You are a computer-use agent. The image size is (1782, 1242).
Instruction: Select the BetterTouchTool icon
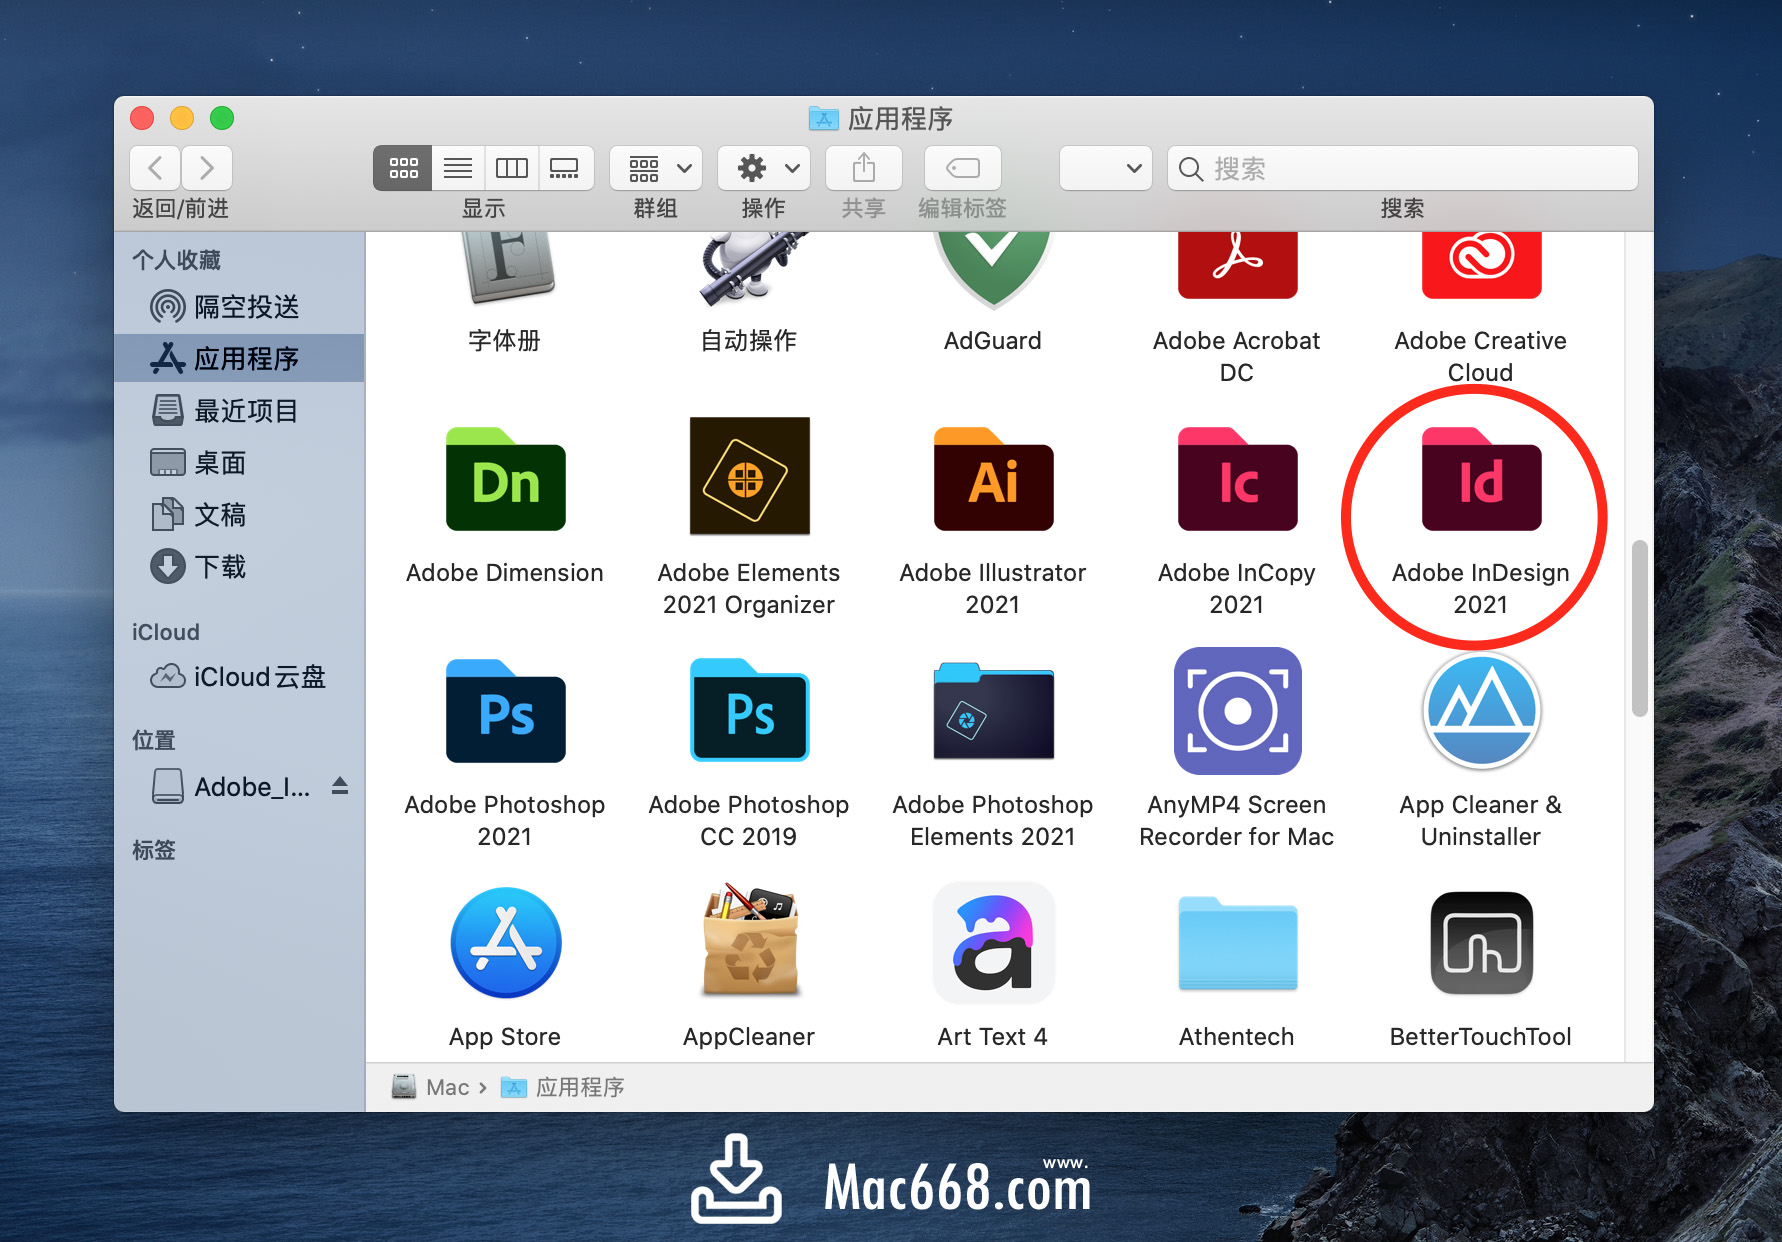click(x=1481, y=943)
